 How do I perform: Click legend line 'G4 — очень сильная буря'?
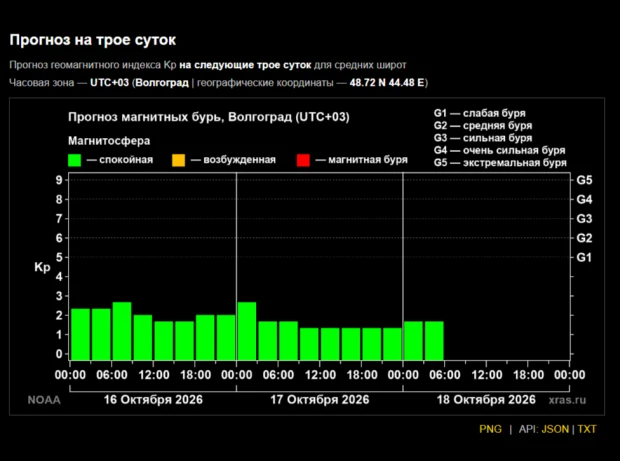499,150
